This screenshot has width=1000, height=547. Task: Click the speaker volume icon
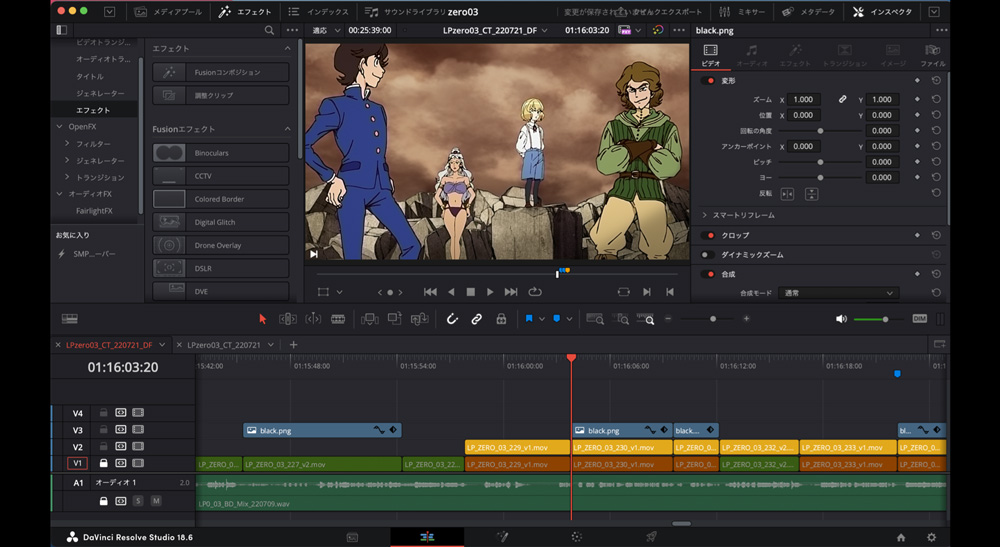tap(841, 319)
